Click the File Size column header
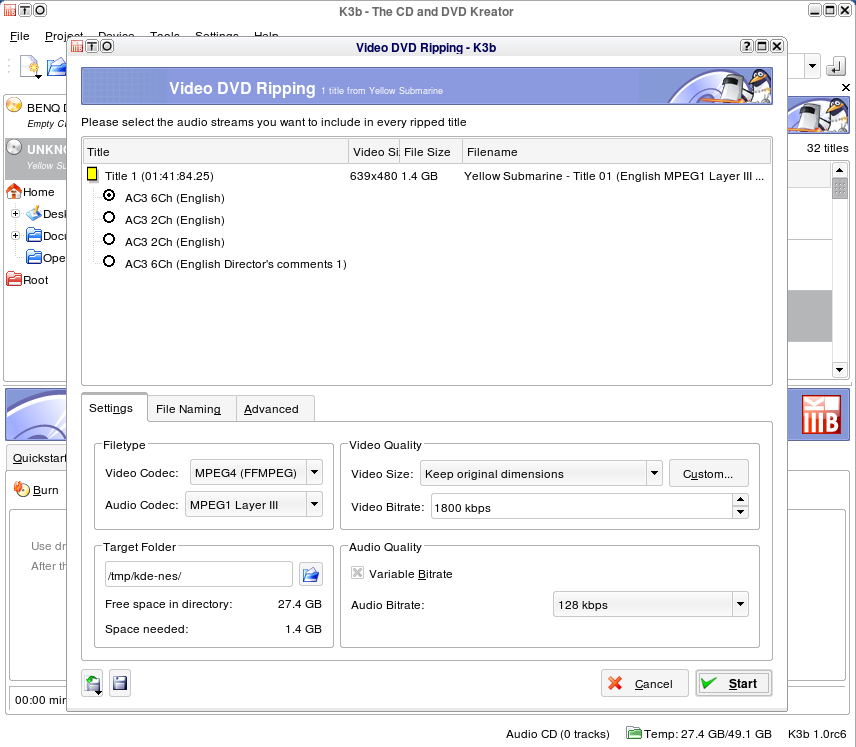856x747 pixels. (x=431, y=152)
